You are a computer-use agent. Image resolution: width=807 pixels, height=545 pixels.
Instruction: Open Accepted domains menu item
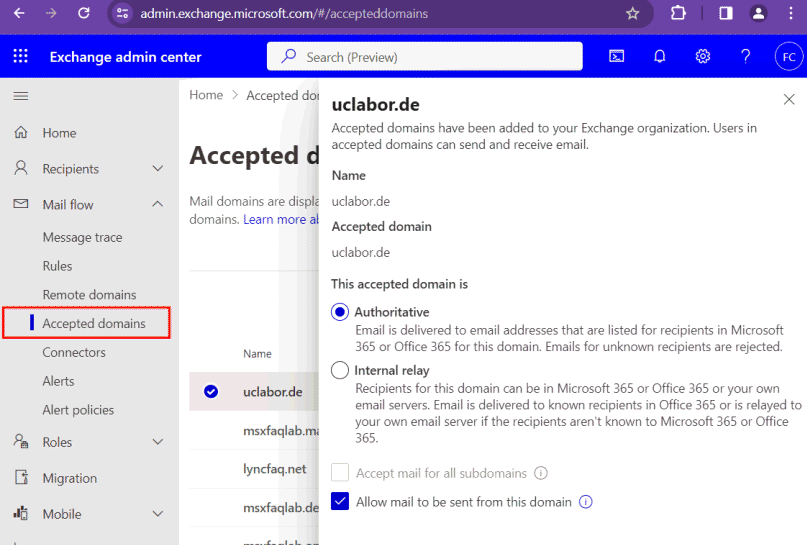86,323
